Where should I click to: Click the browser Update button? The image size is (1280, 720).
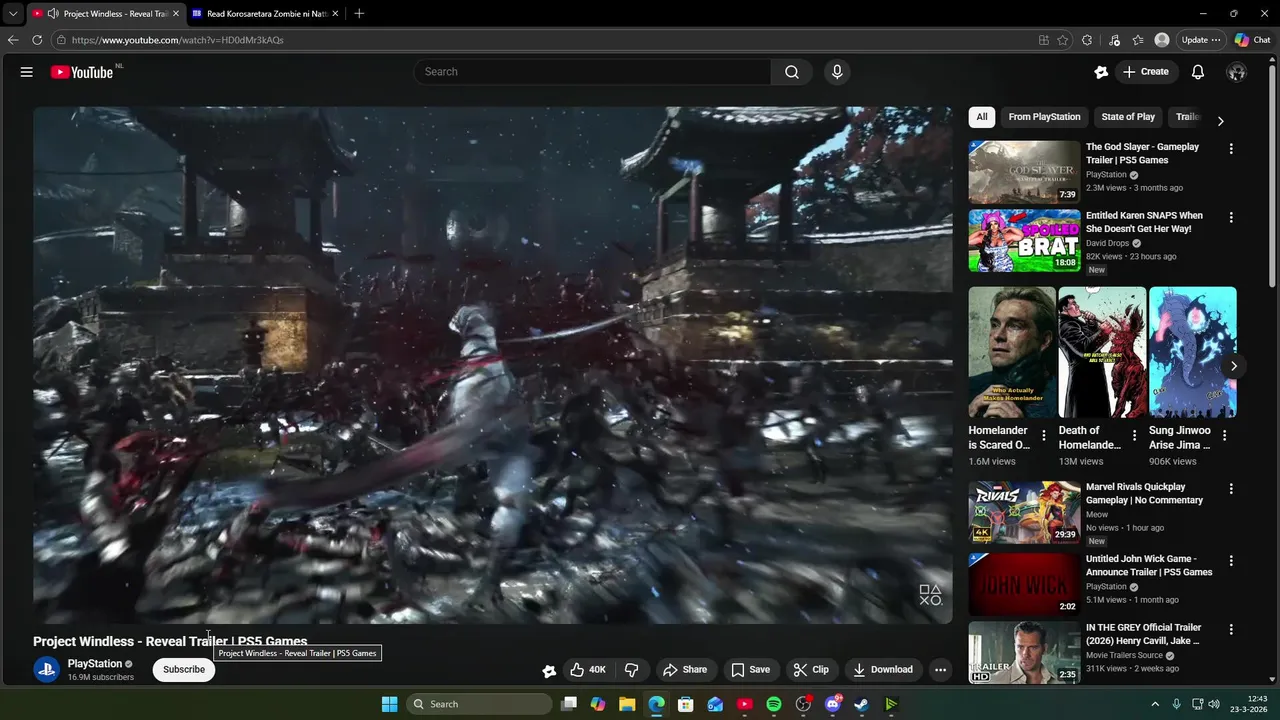[1201, 40]
